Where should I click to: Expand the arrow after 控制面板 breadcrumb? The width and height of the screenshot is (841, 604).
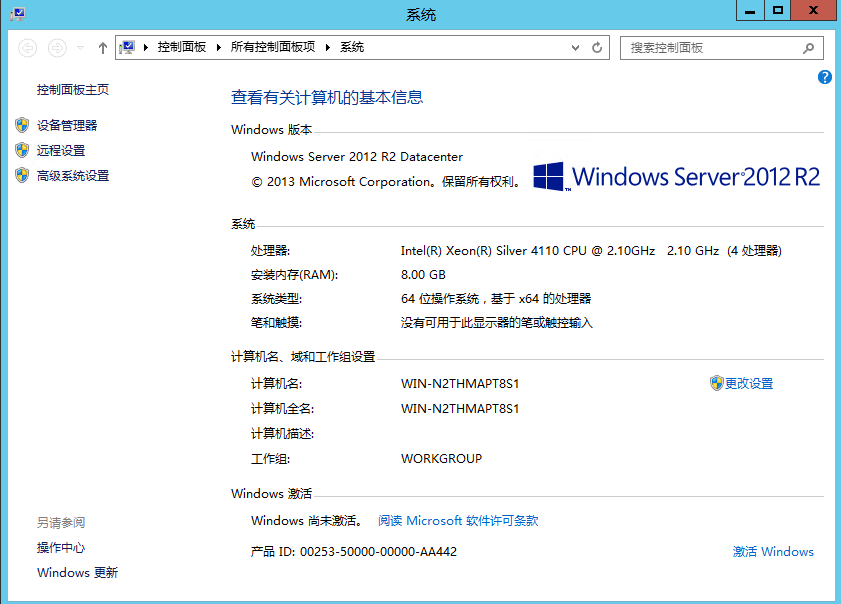(219, 47)
